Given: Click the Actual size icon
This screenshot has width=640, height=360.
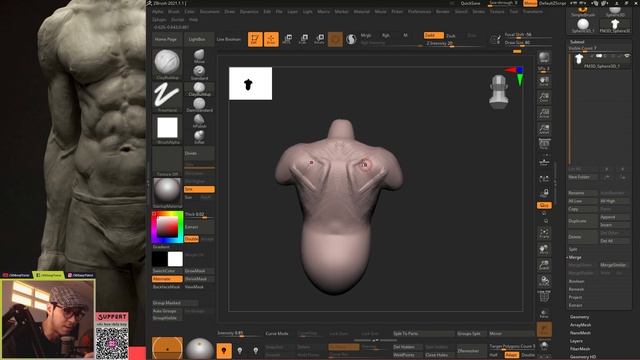Looking at the screenshot, I should 544,113.
